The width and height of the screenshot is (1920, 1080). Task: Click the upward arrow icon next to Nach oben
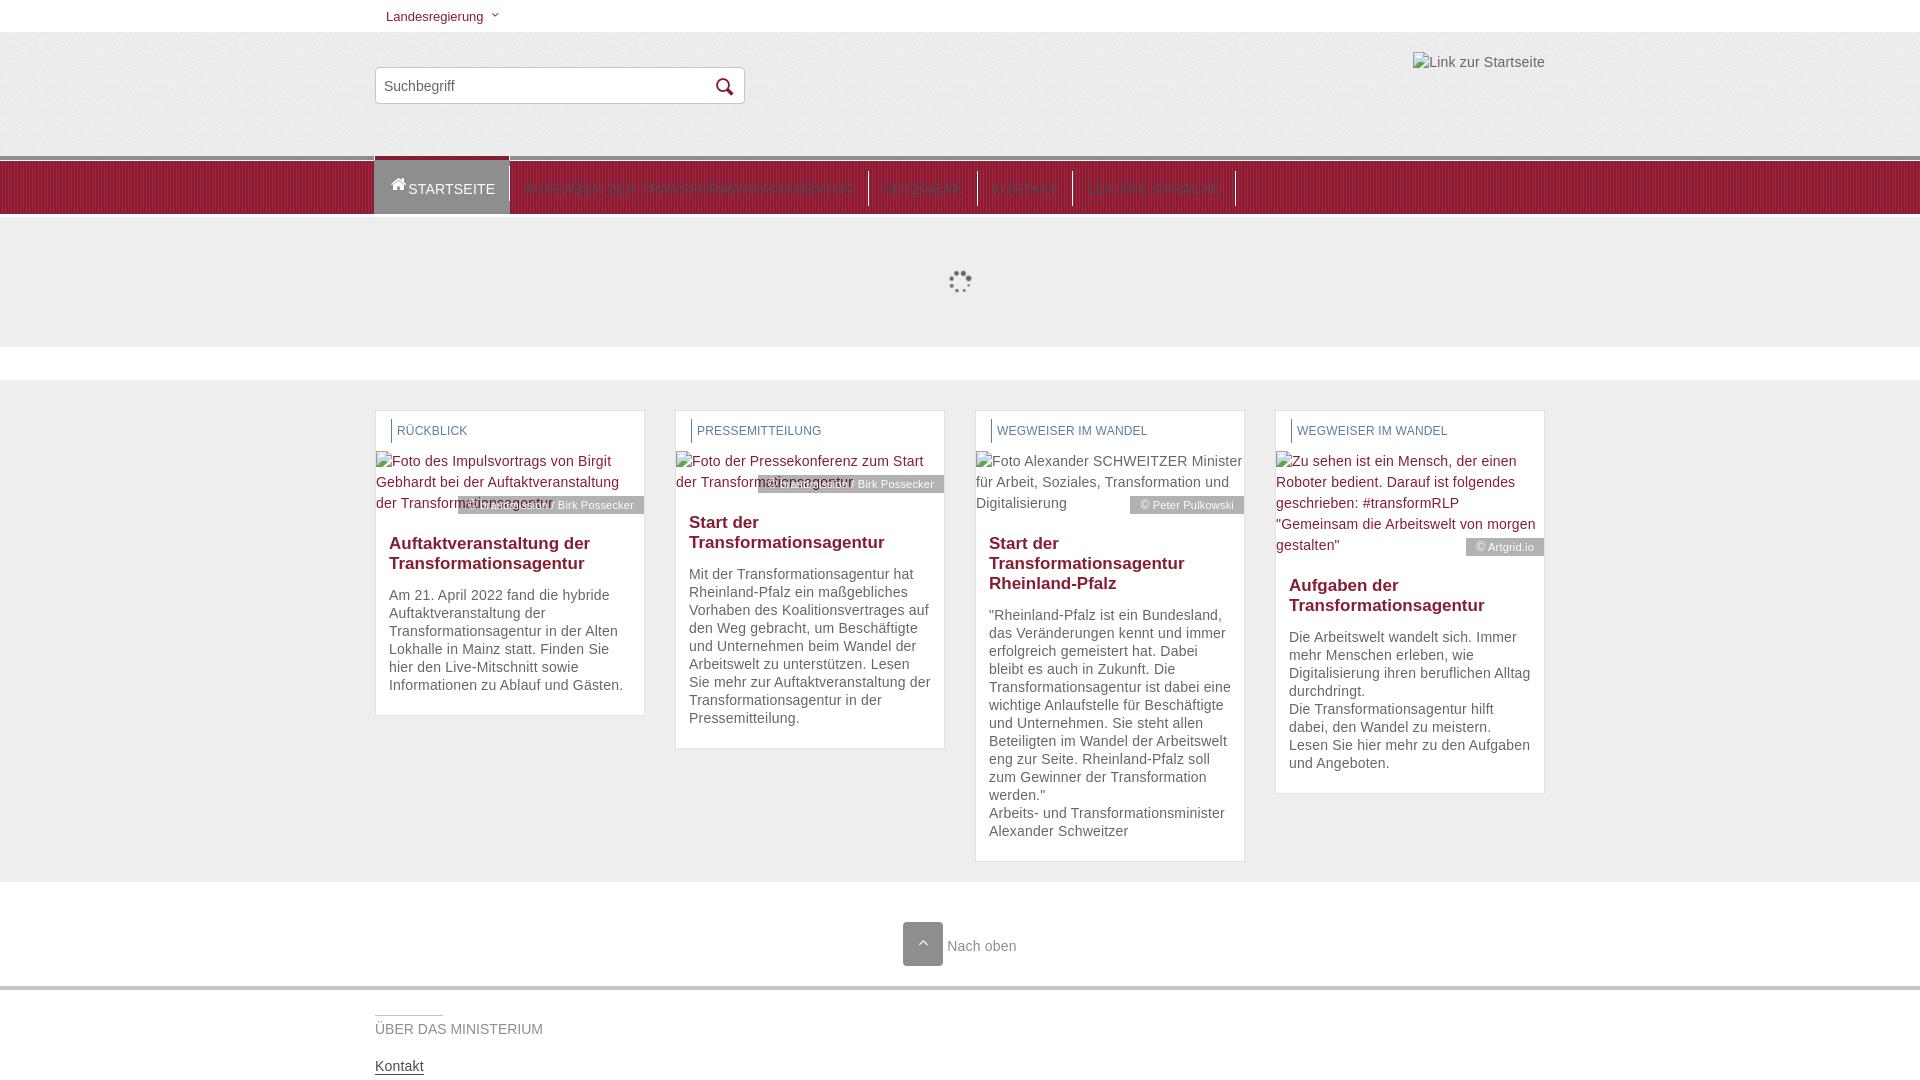923,943
